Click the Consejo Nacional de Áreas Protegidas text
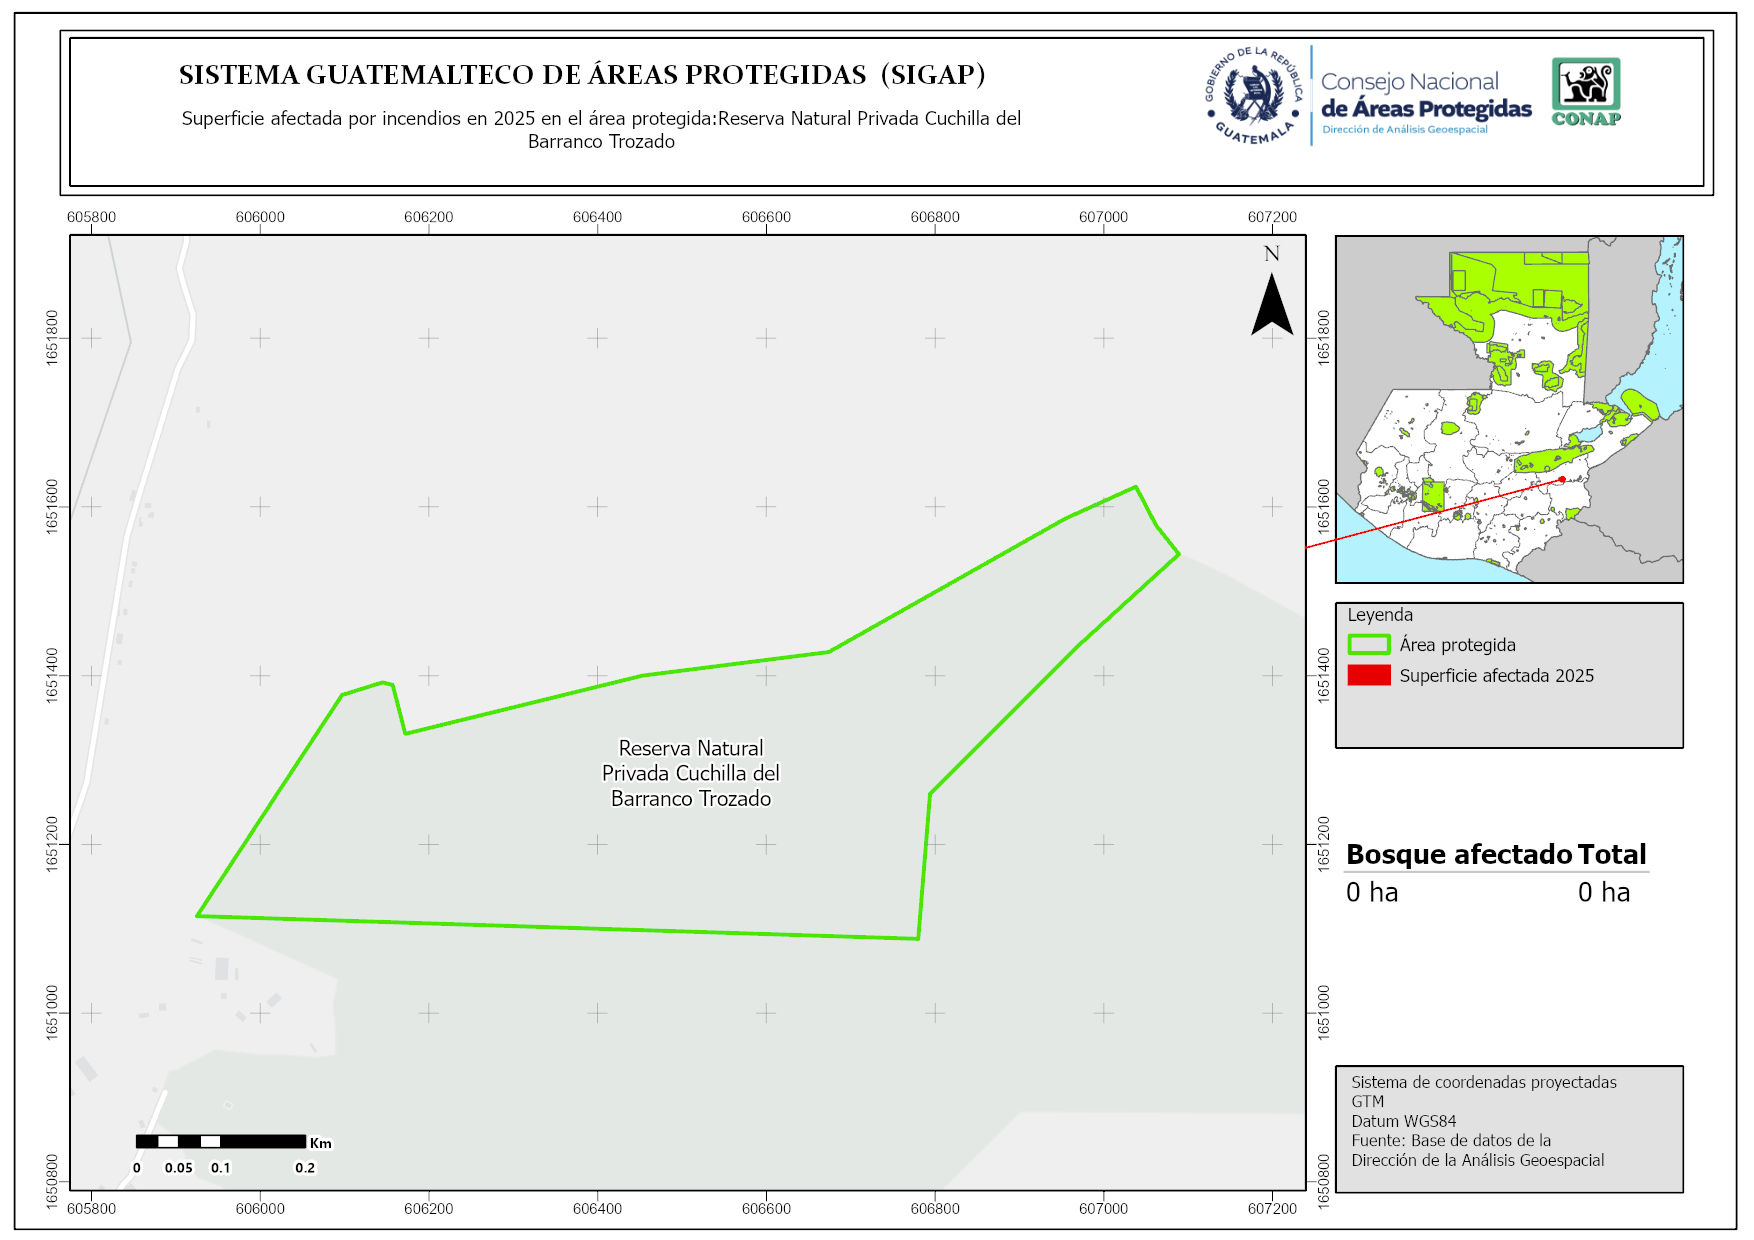This screenshot has width=1754, height=1240. [x=1425, y=96]
